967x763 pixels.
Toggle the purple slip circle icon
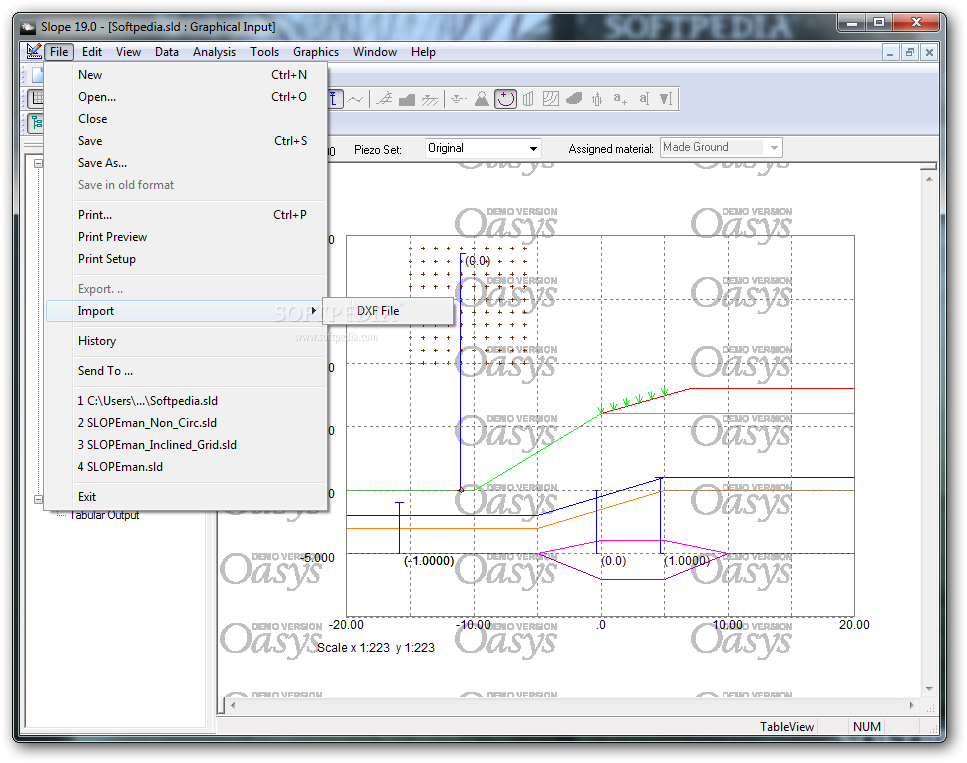(505, 99)
